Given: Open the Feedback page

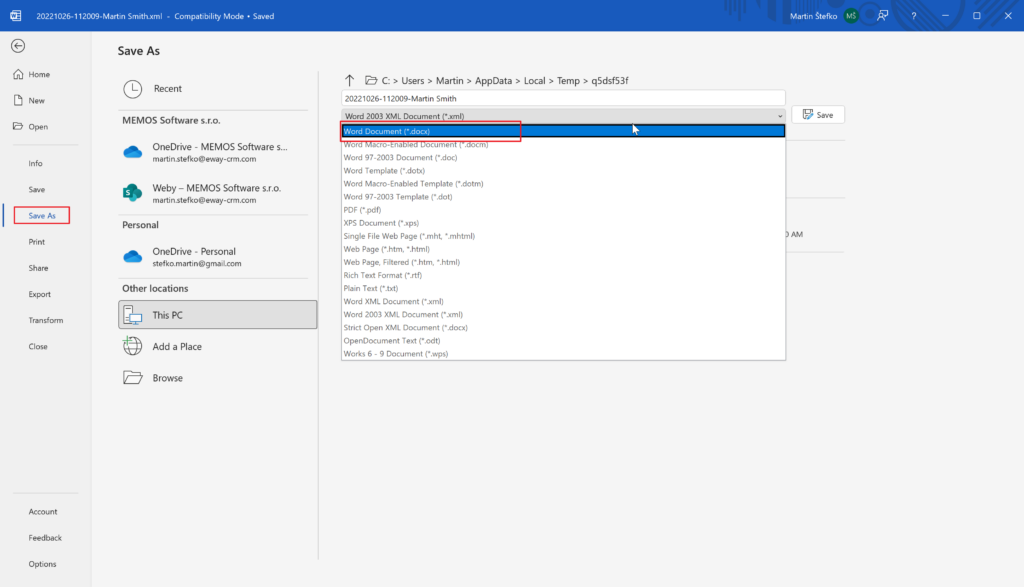Looking at the screenshot, I should [x=45, y=537].
